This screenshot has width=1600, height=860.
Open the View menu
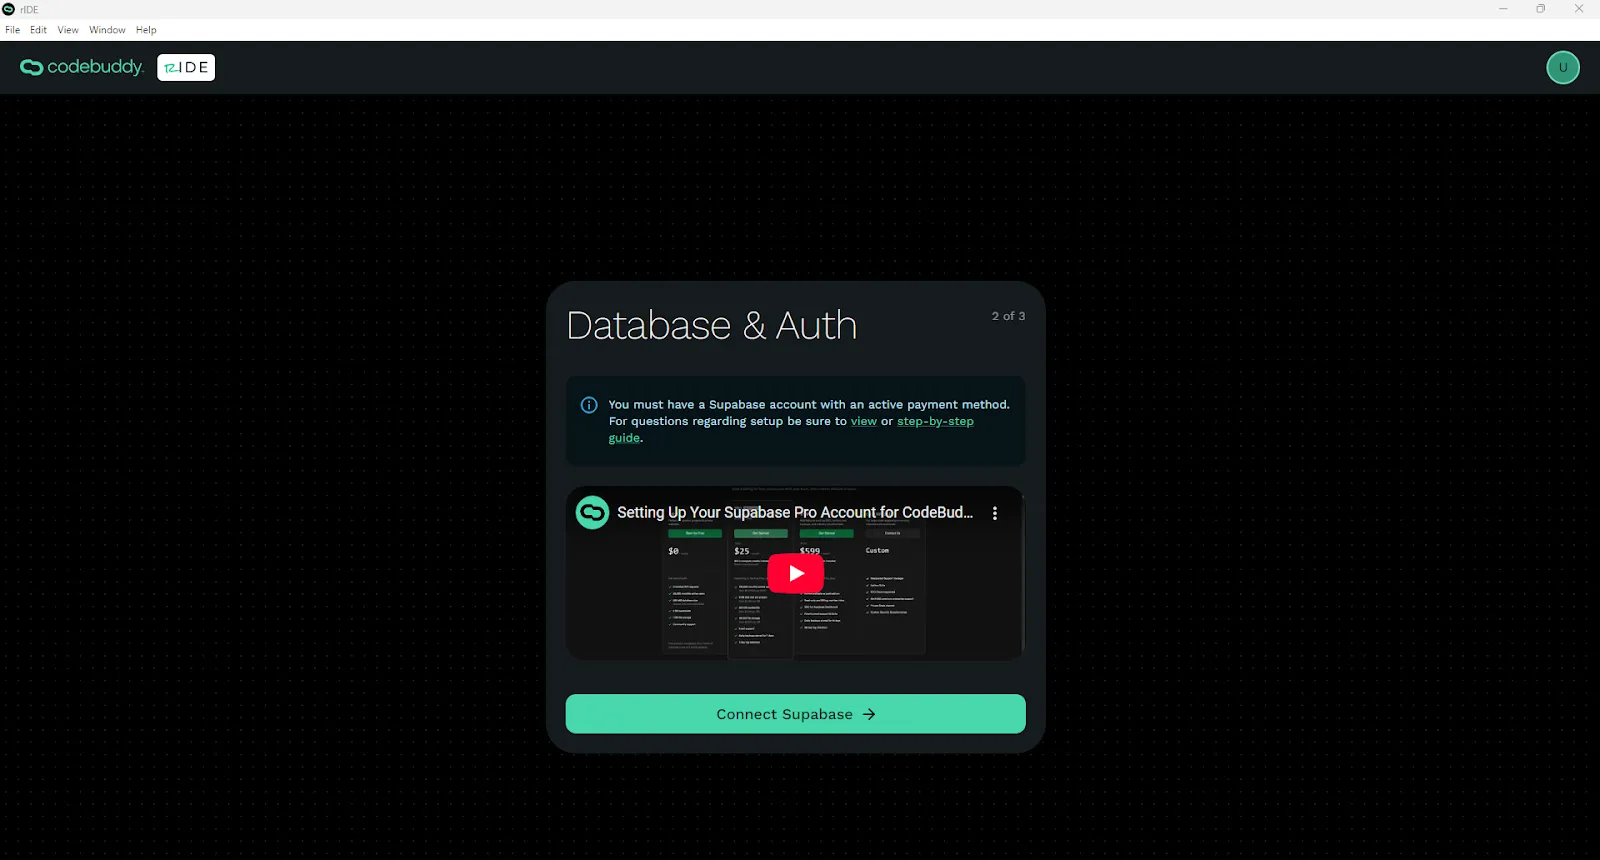68,30
